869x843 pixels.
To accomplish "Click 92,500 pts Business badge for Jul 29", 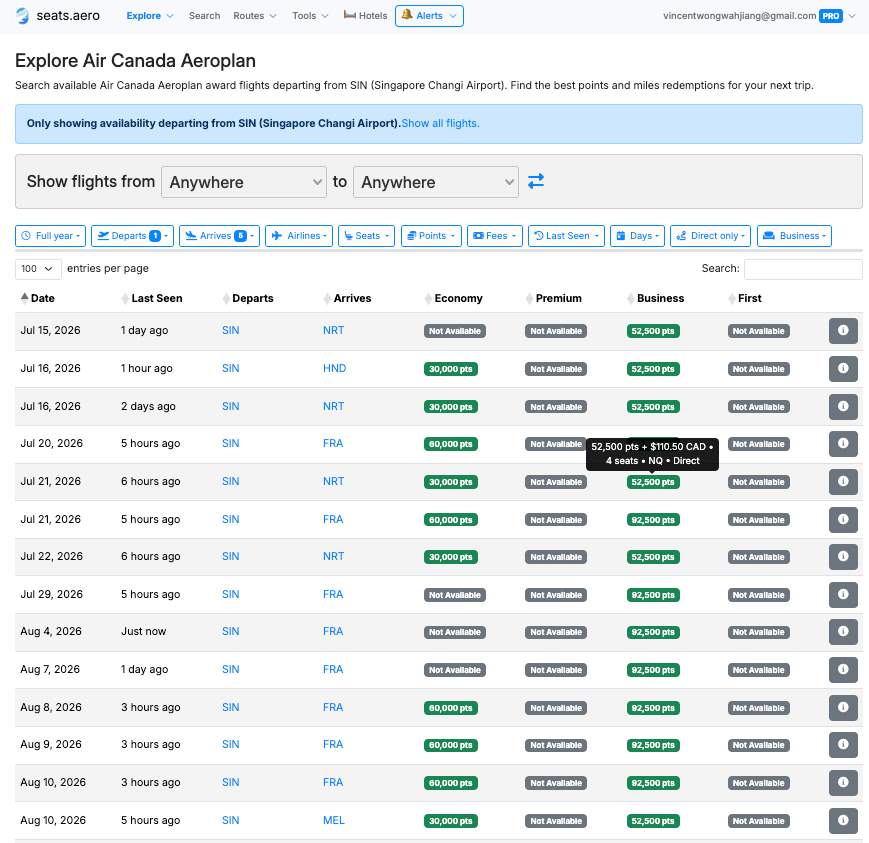I will point(653,595).
